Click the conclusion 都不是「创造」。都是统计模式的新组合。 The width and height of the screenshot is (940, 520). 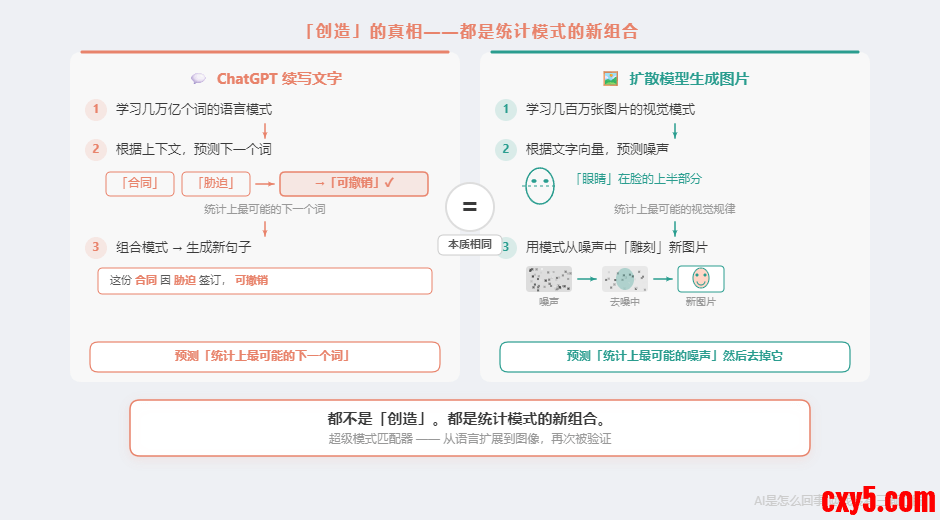coord(470,419)
